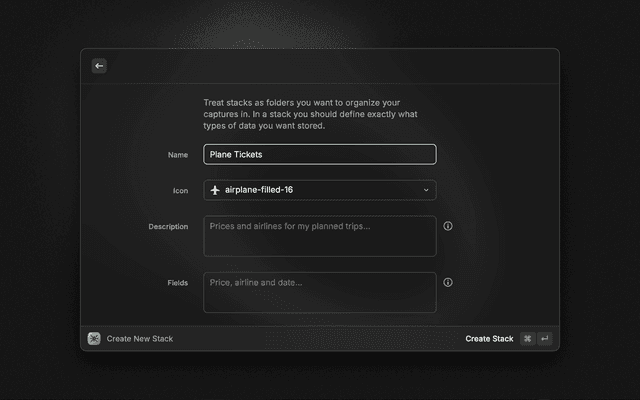
Task: Click the Description field label
Action: (x=168, y=227)
